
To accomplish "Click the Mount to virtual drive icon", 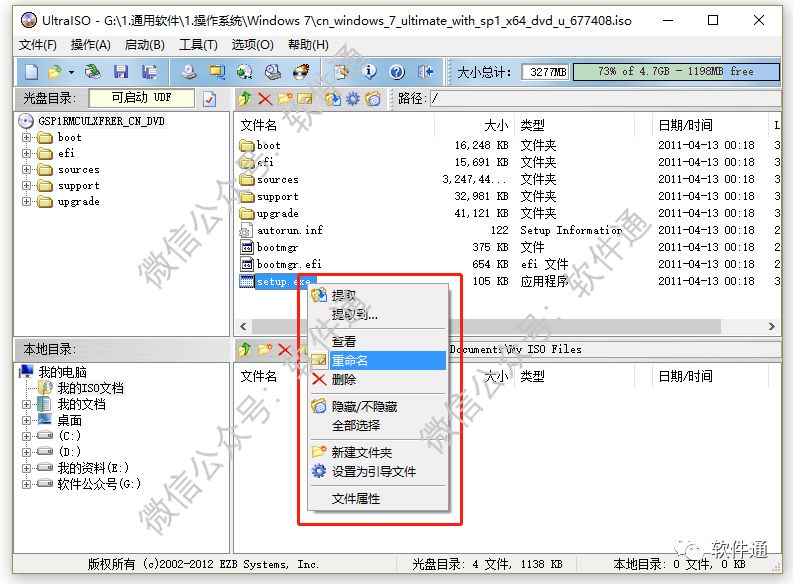I will [x=273, y=72].
